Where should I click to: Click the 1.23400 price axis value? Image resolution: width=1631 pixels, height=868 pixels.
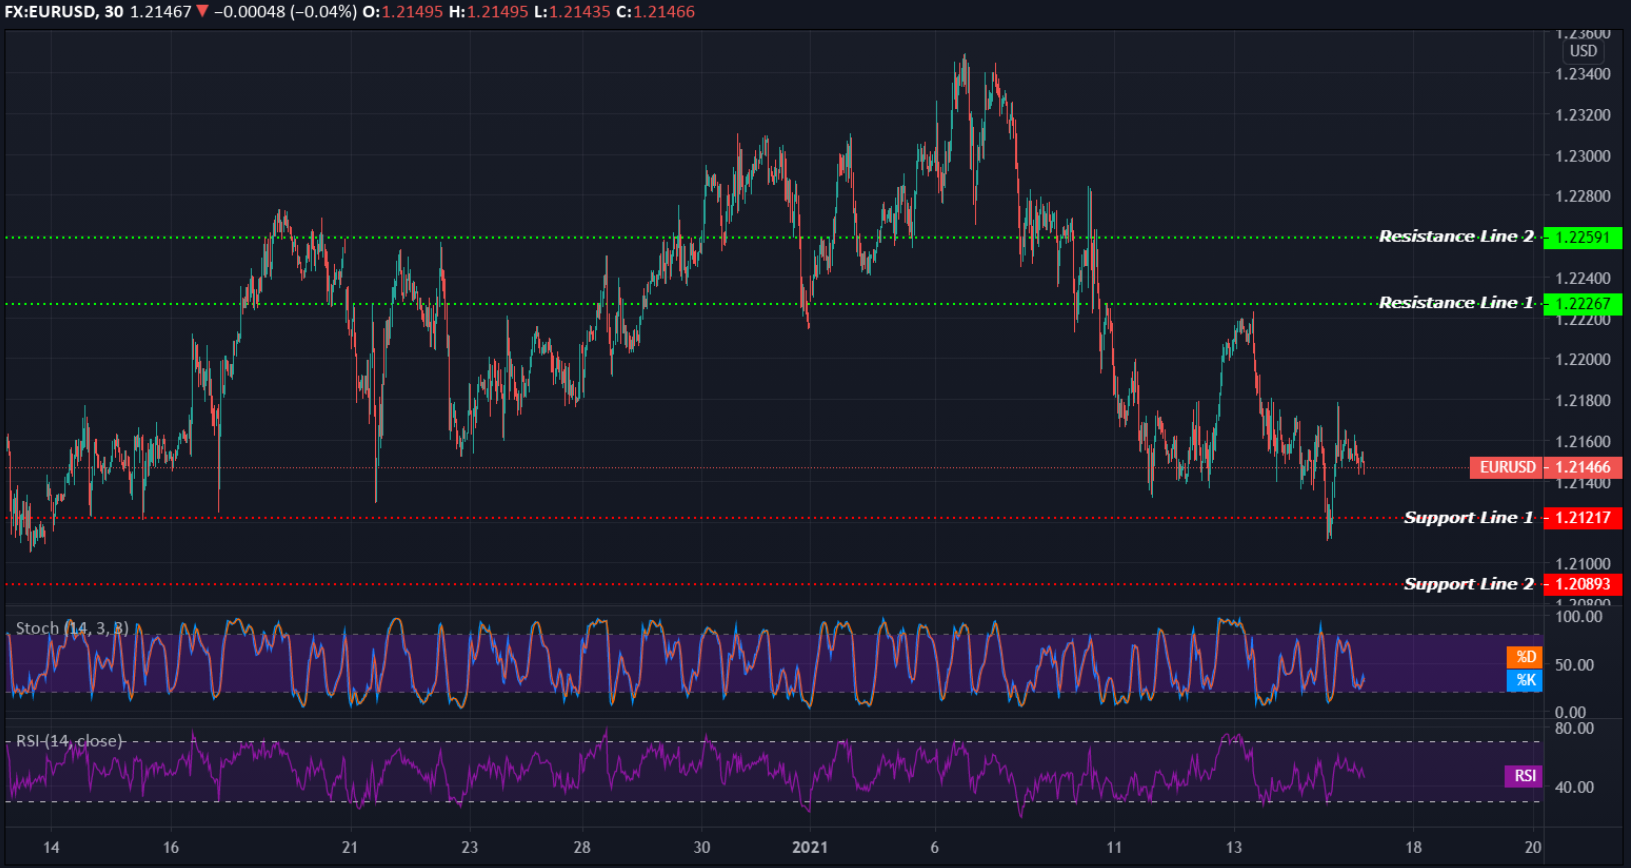coord(1583,74)
